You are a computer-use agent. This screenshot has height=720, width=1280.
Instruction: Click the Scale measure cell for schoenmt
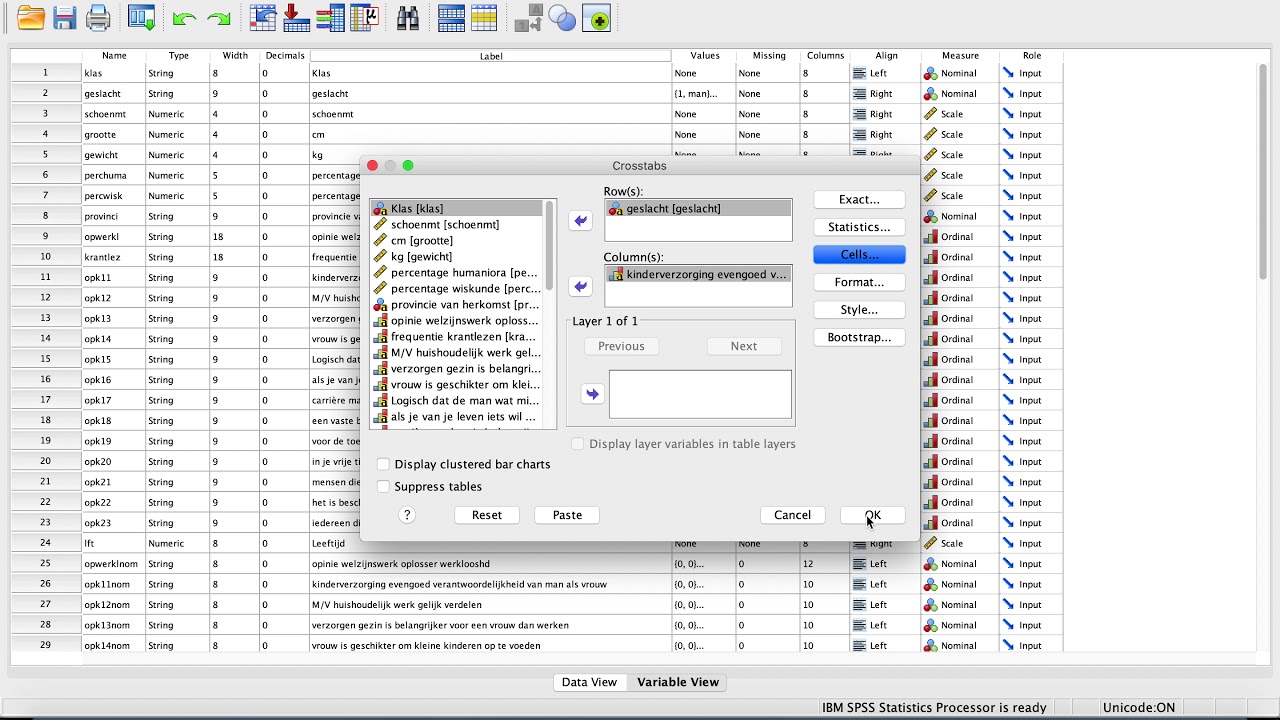click(960, 114)
